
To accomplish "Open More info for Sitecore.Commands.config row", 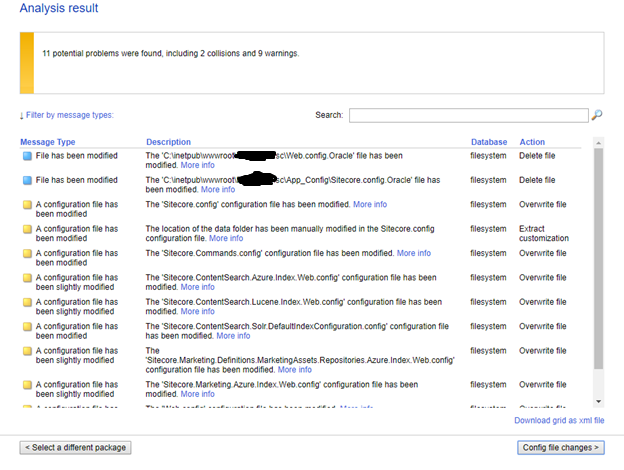I will pyautogui.click(x=413, y=253).
